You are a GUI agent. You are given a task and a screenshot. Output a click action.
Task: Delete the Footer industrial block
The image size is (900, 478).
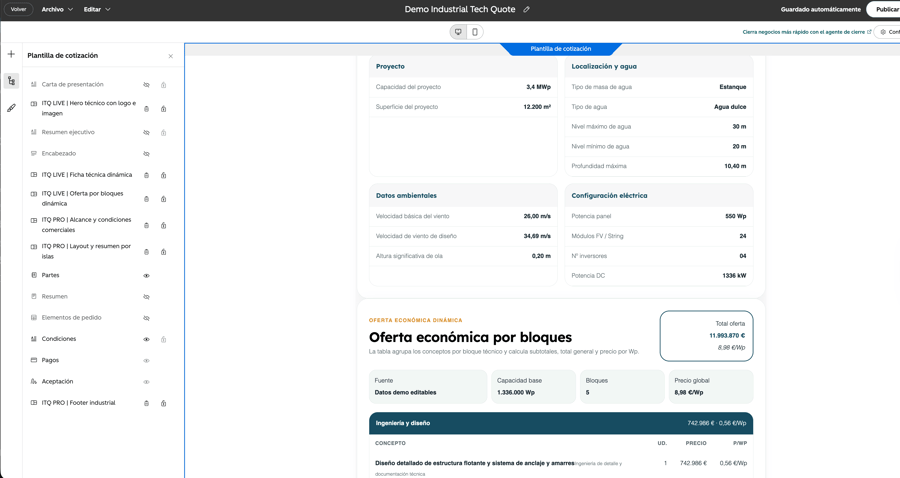coord(146,403)
